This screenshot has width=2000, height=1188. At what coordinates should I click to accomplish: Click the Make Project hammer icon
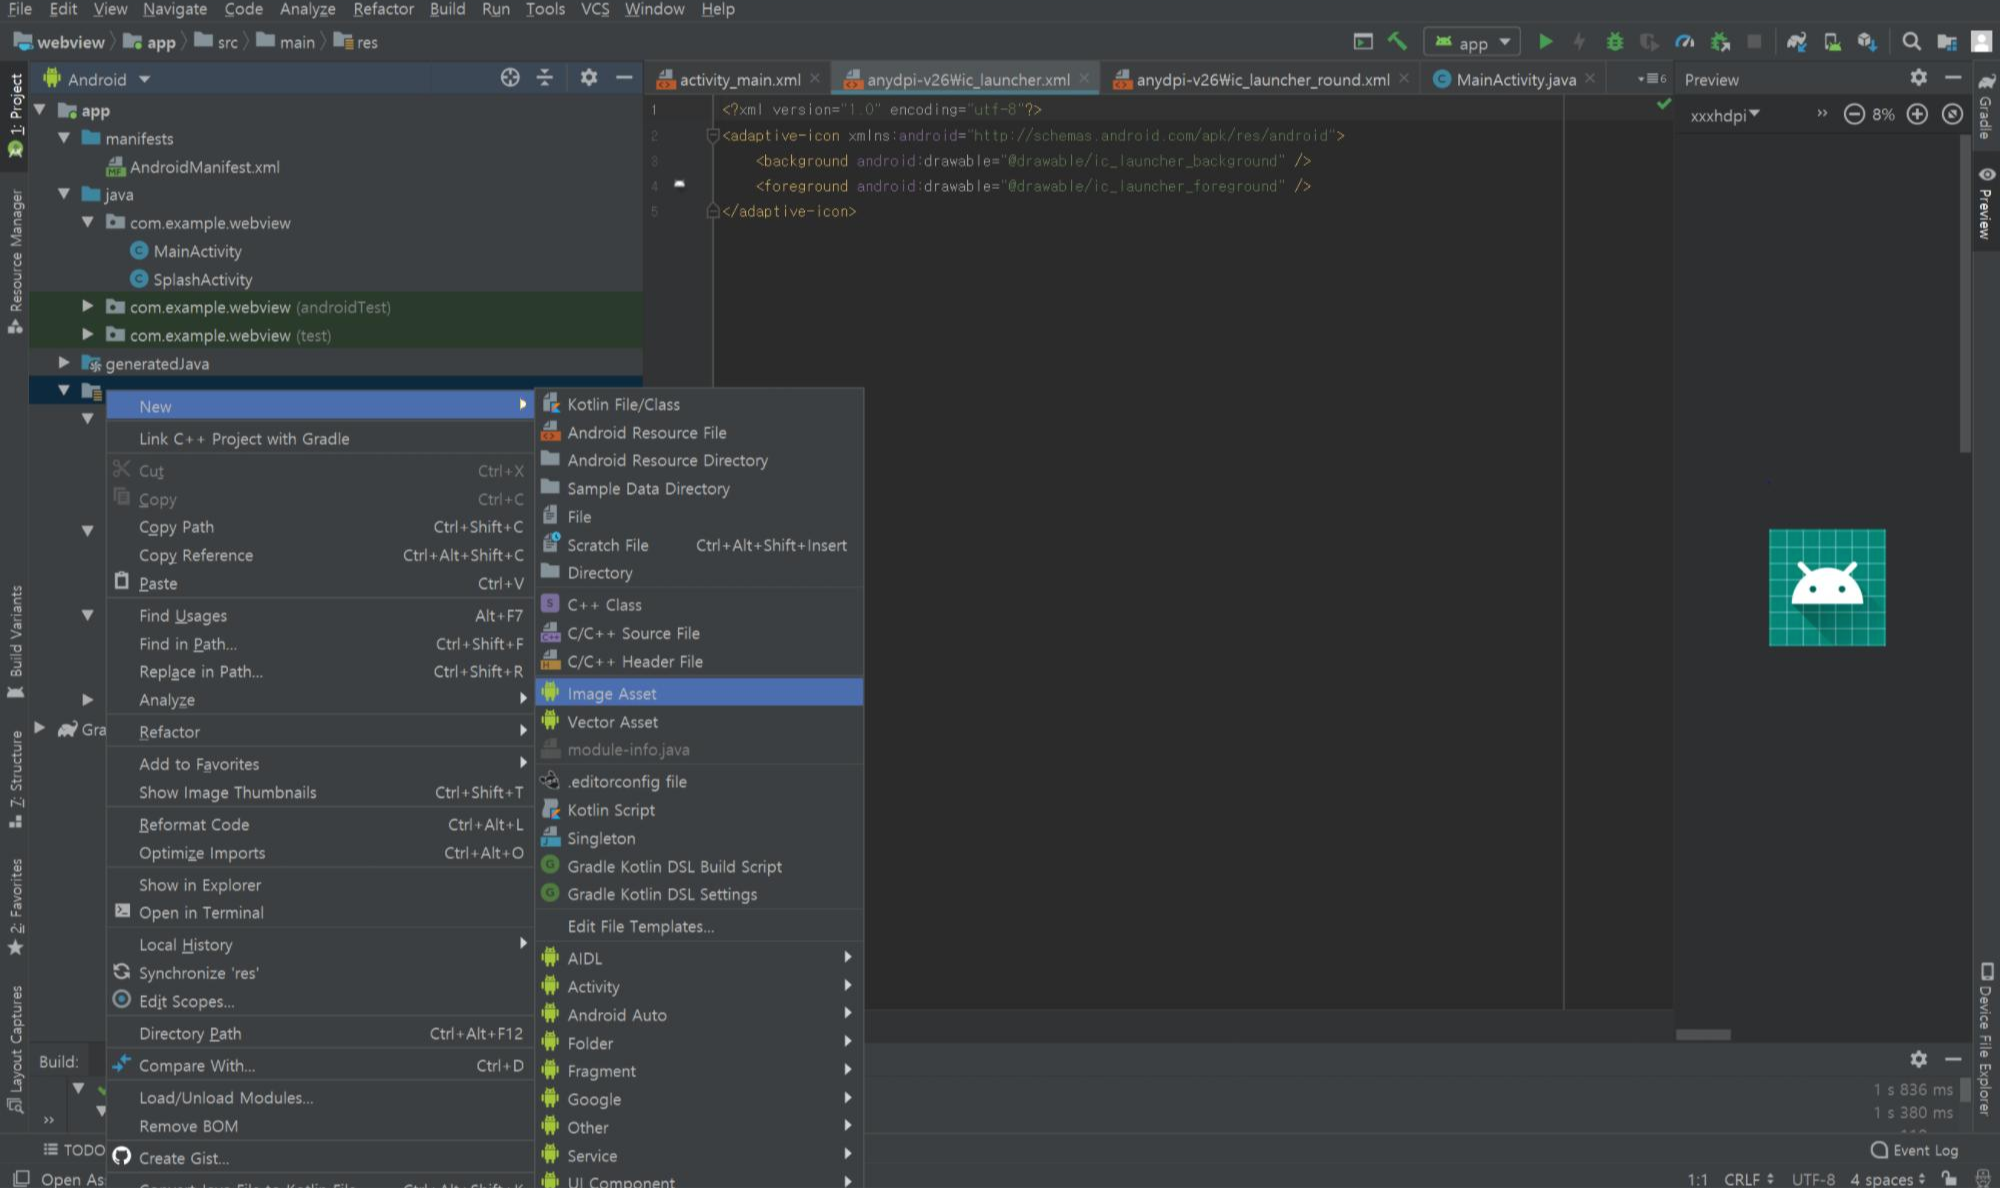point(1397,42)
